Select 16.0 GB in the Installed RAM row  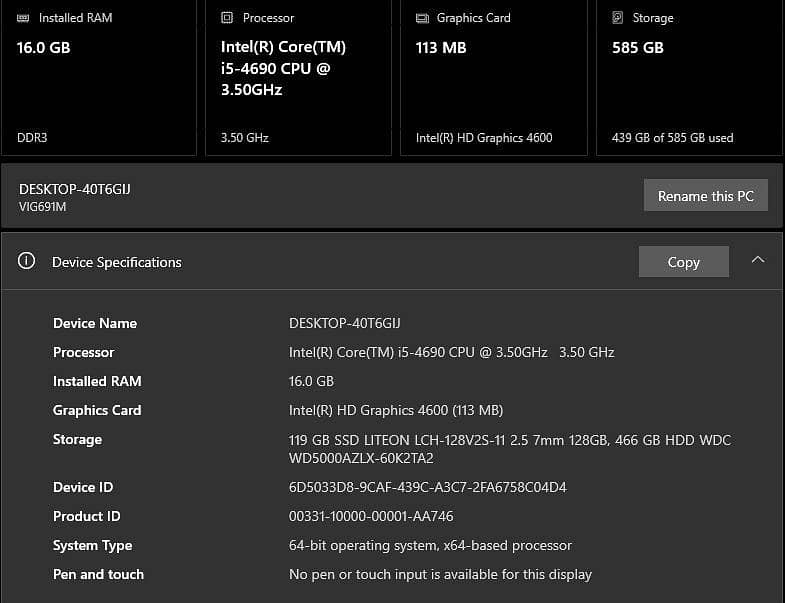pos(311,381)
